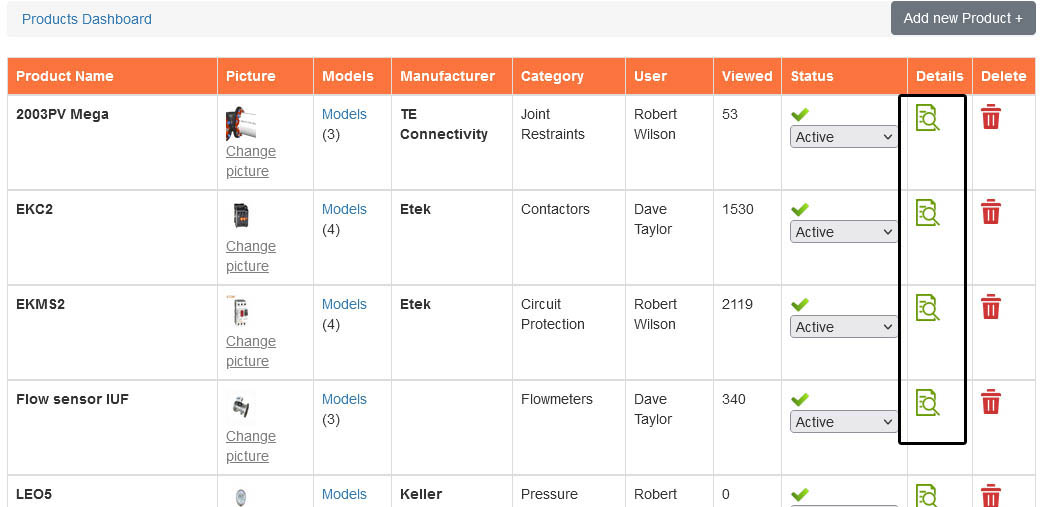Viewport: 1049px width, 507px height.
Task: Click the Viewed column header
Action: pos(747,76)
